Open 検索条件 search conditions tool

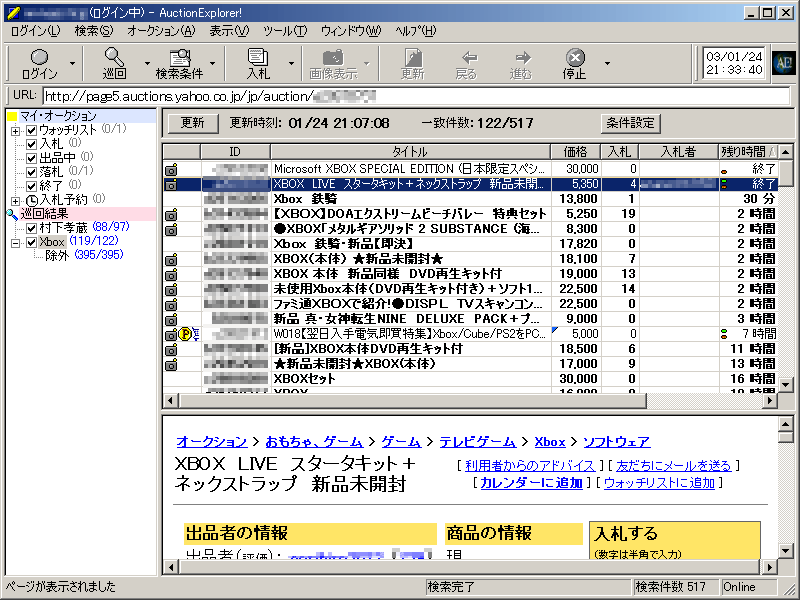pyautogui.click(x=179, y=63)
